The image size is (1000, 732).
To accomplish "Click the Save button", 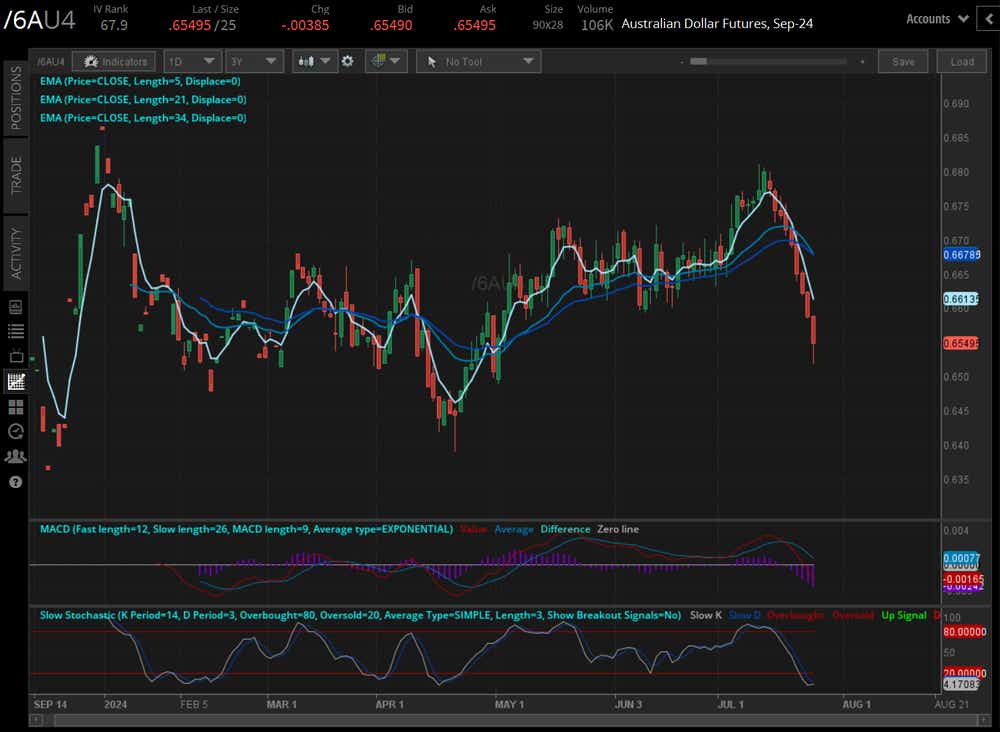I will (x=902, y=61).
